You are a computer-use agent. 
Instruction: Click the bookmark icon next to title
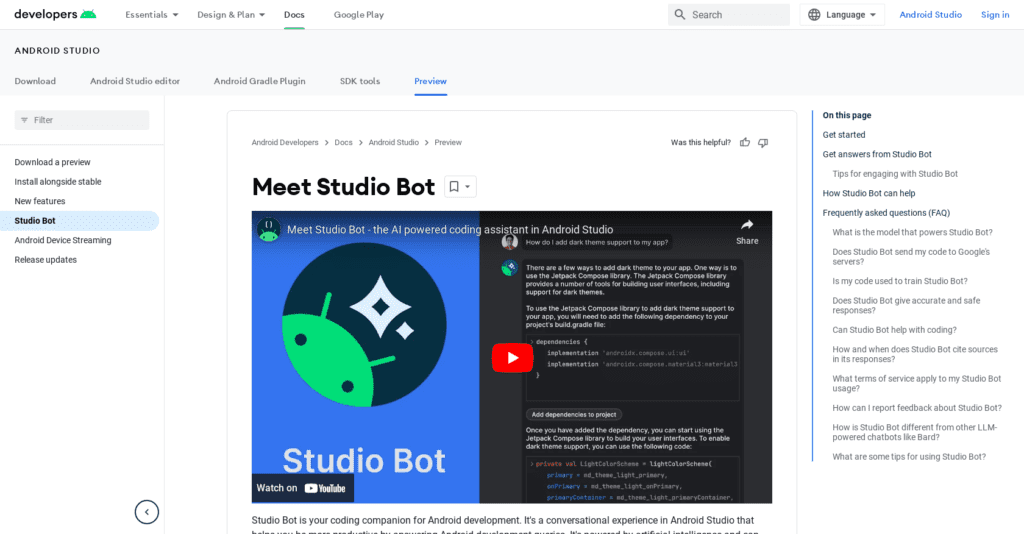pos(454,187)
